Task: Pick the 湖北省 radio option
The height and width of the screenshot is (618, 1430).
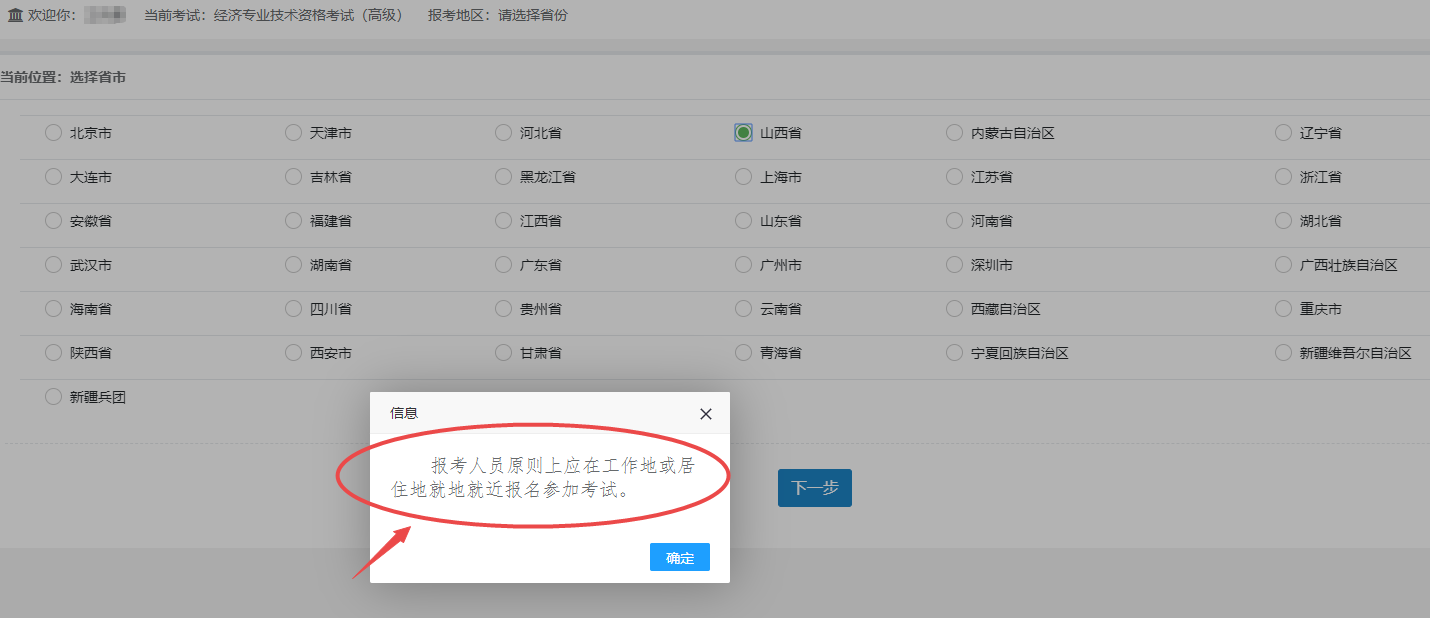Action: point(1283,221)
